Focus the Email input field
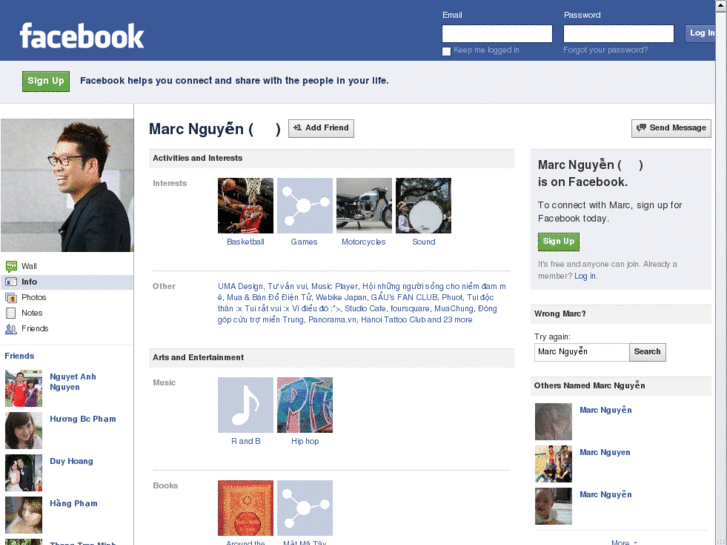 tap(497, 33)
